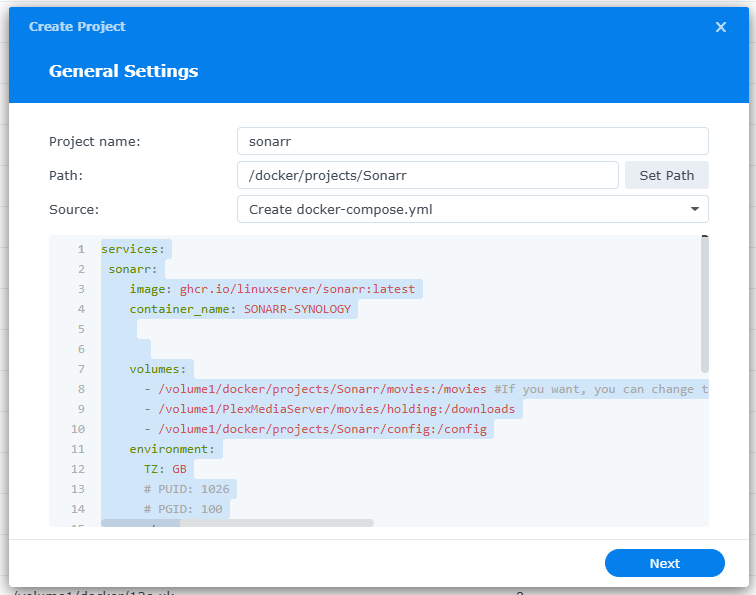Click the 'TZ: GB' line
This screenshot has width=756, height=595.
click(165, 469)
